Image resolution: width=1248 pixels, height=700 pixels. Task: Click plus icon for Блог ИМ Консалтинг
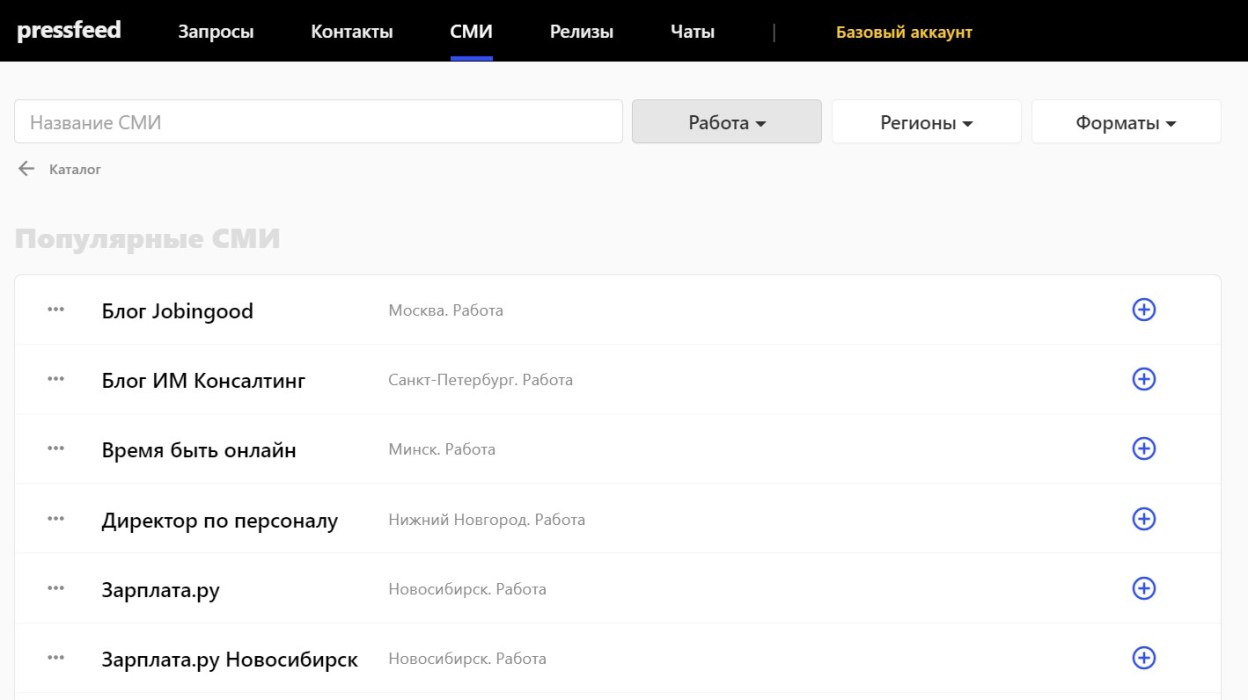[1143, 379]
